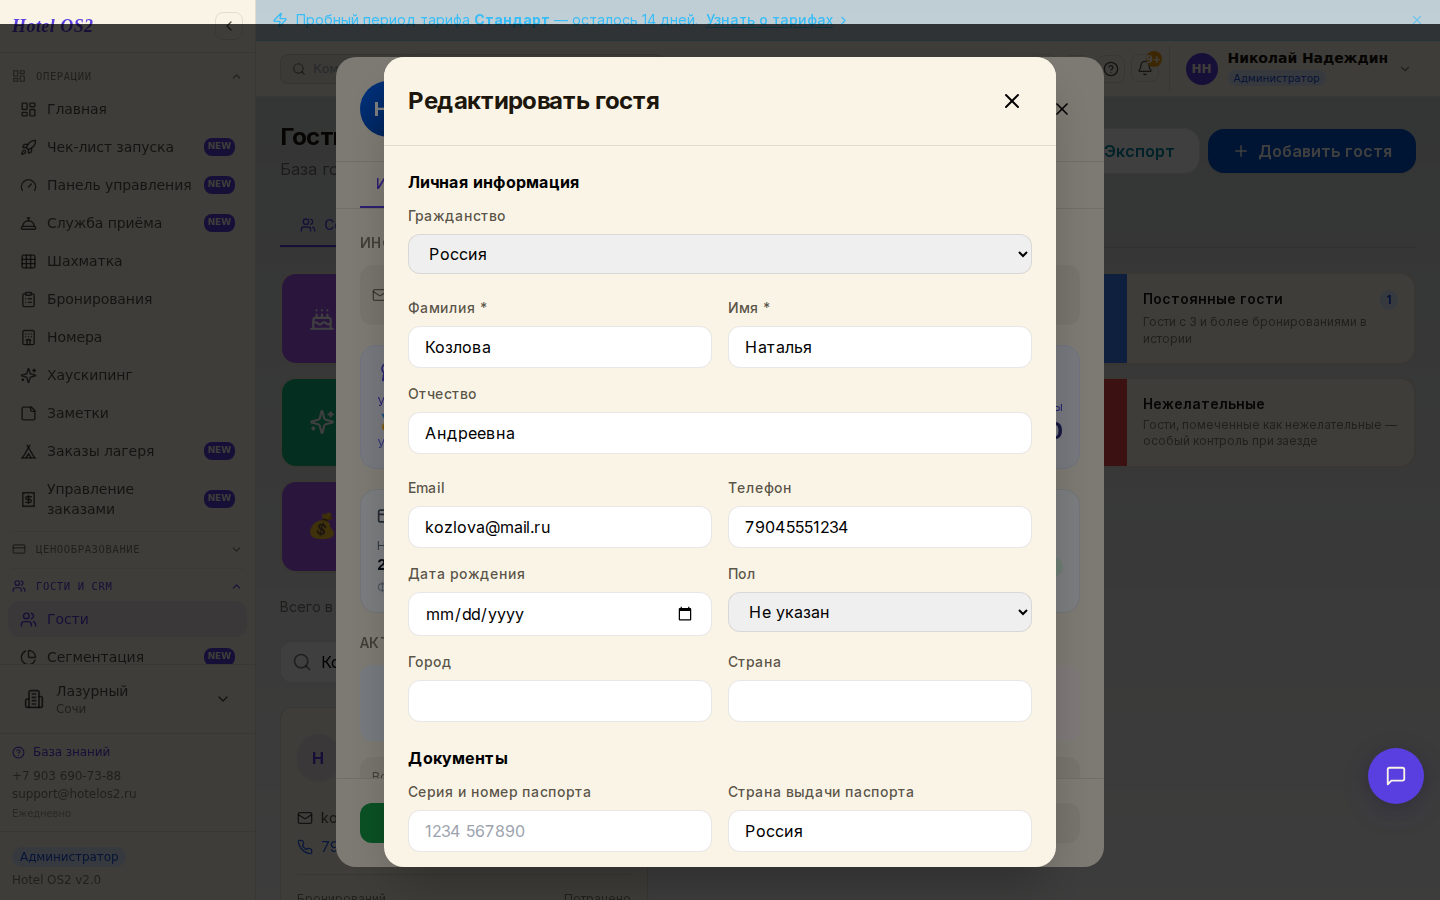Screen dimensions: 1440x900
Task: Open the Постоянные гости card
Action: tap(1258, 318)
